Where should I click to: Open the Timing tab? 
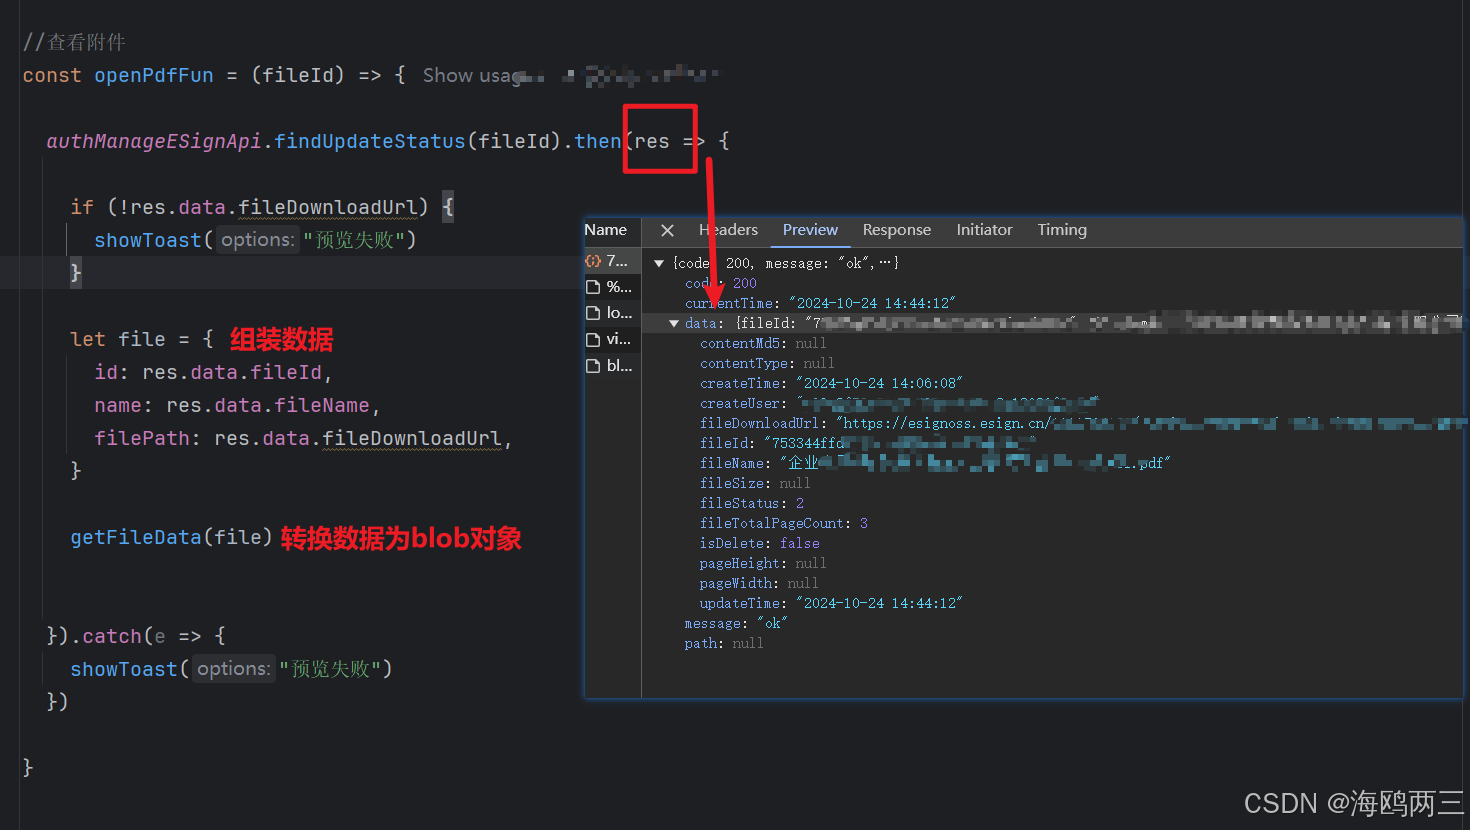(x=1062, y=230)
